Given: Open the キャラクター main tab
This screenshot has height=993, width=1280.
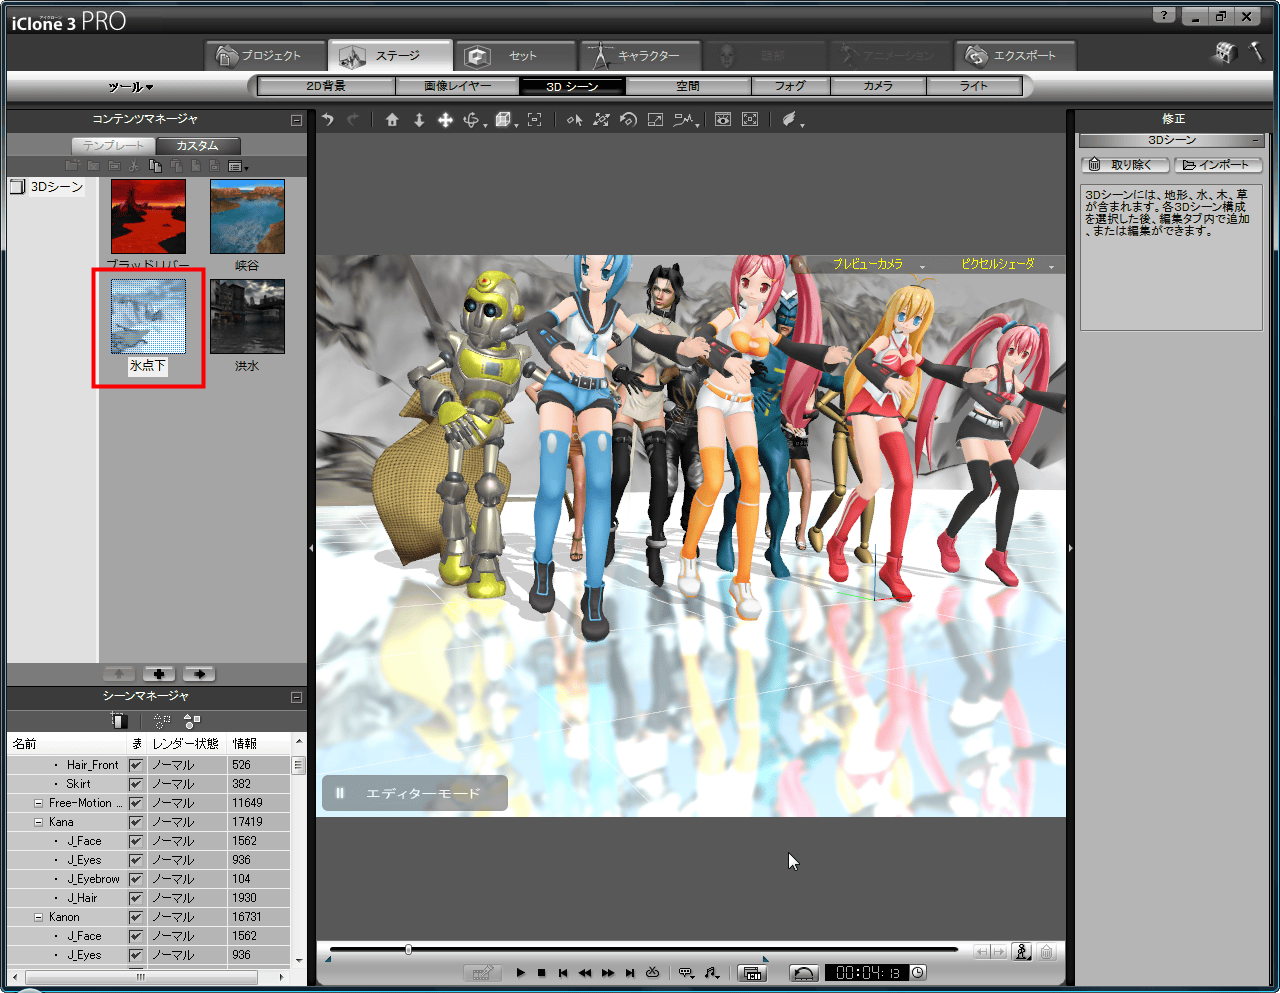Looking at the screenshot, I should tap(639, 56).
